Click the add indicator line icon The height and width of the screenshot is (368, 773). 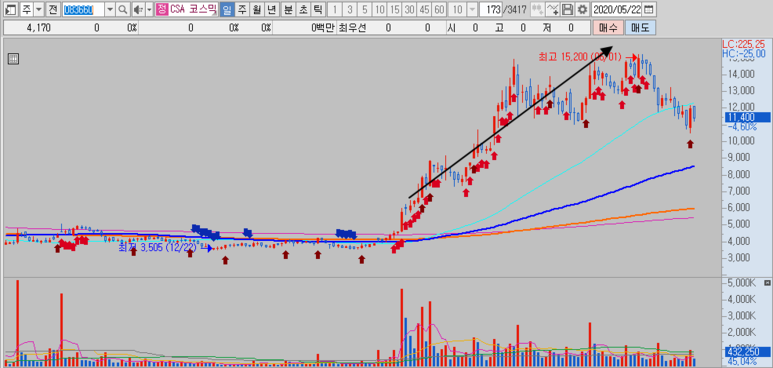(553, 9)
